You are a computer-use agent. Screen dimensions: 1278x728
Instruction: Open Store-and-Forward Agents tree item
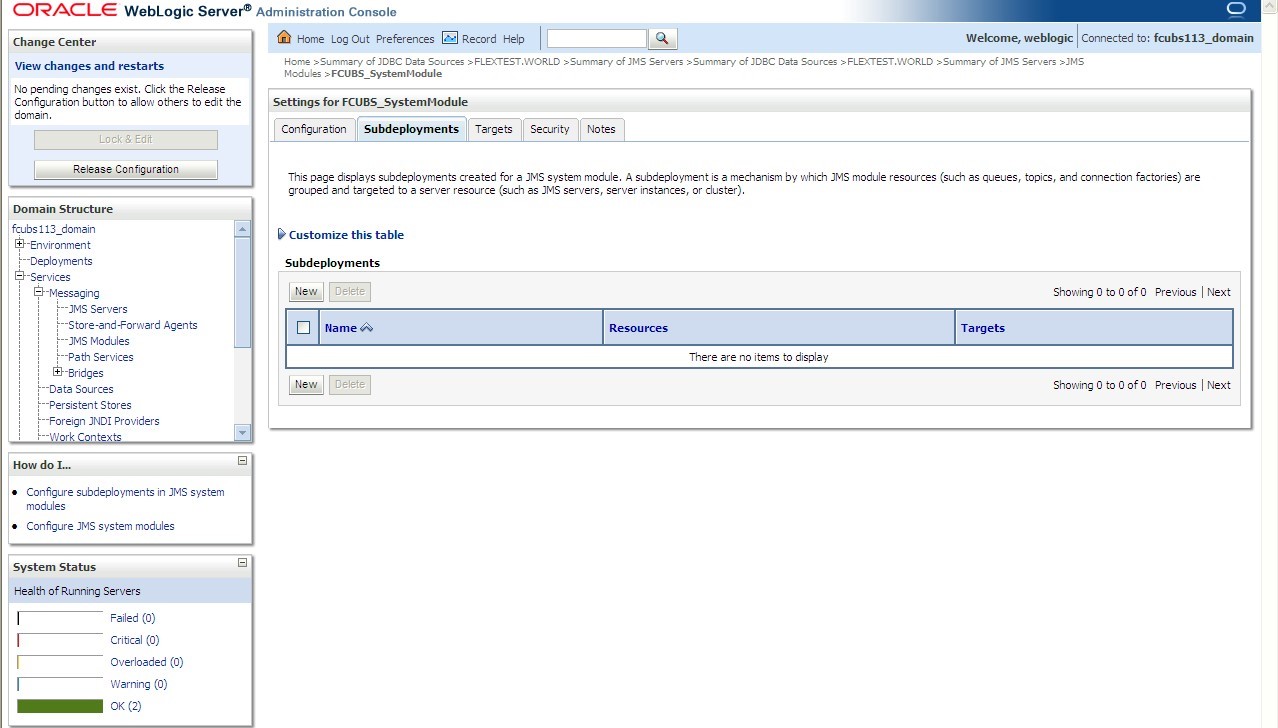(133, 325)
